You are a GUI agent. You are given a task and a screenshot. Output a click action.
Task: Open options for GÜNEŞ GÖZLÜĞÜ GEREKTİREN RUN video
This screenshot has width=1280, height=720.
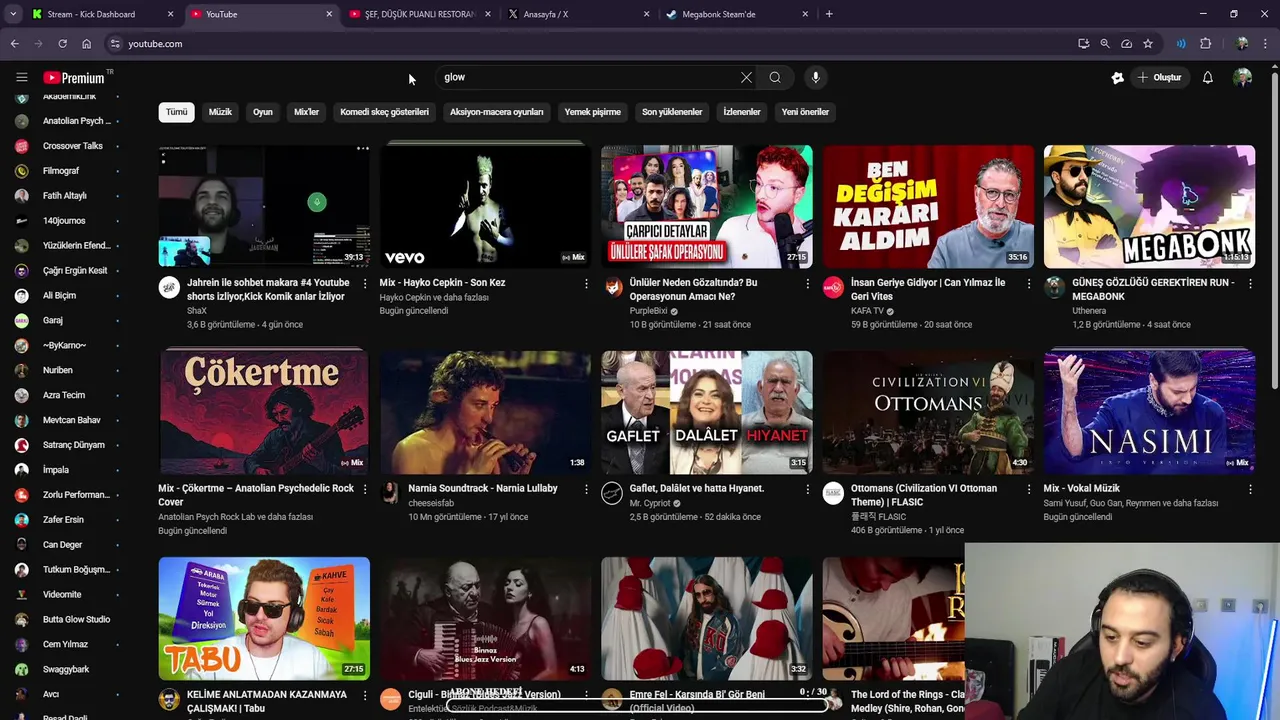(1250, 284)
